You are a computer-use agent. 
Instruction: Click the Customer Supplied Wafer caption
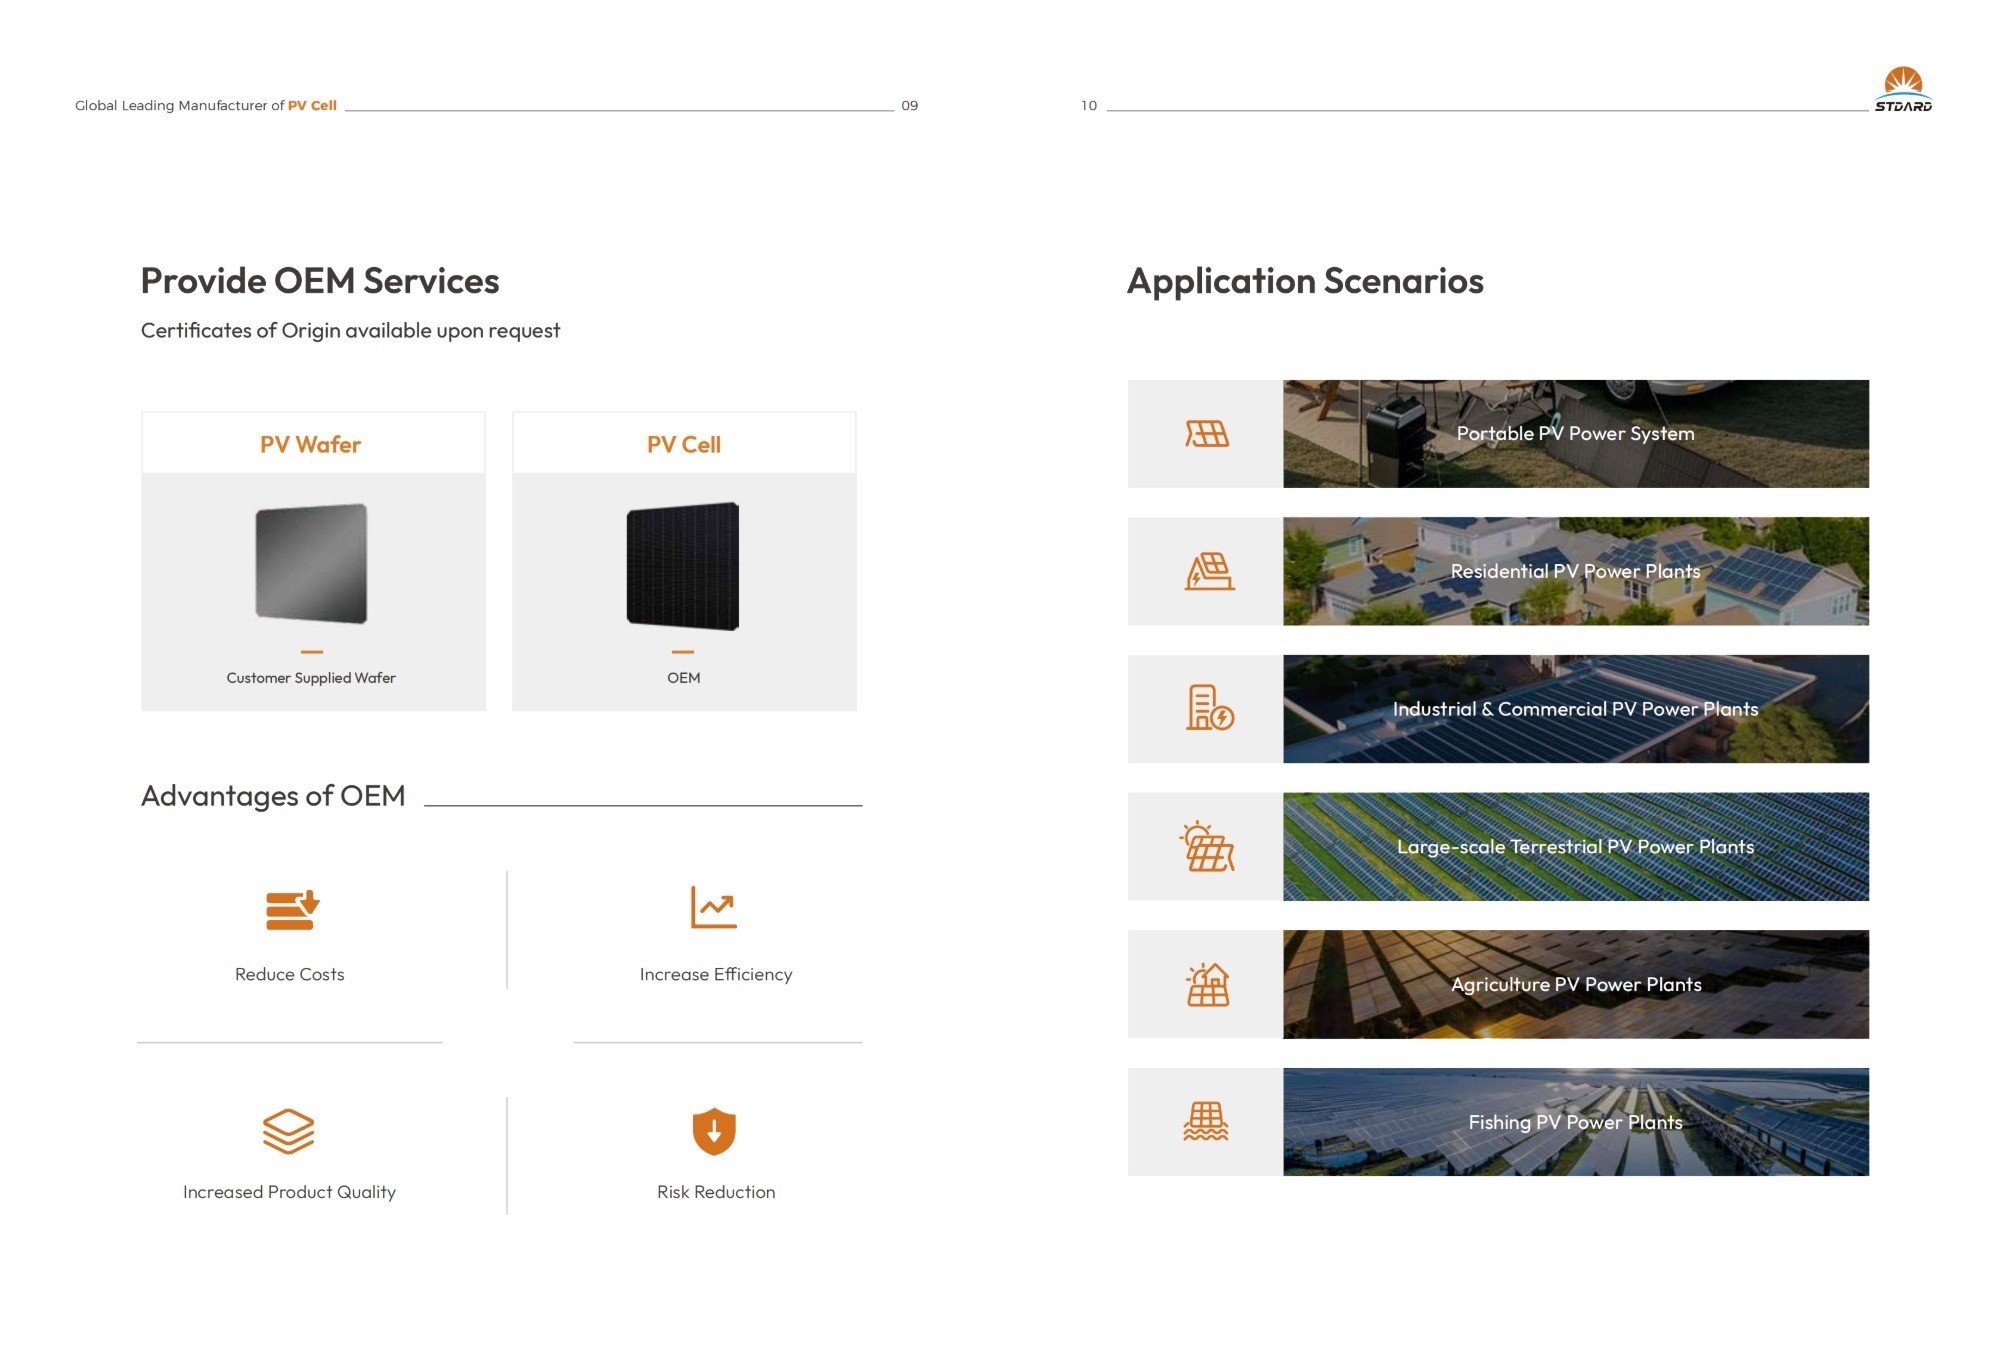click(311, 678)
